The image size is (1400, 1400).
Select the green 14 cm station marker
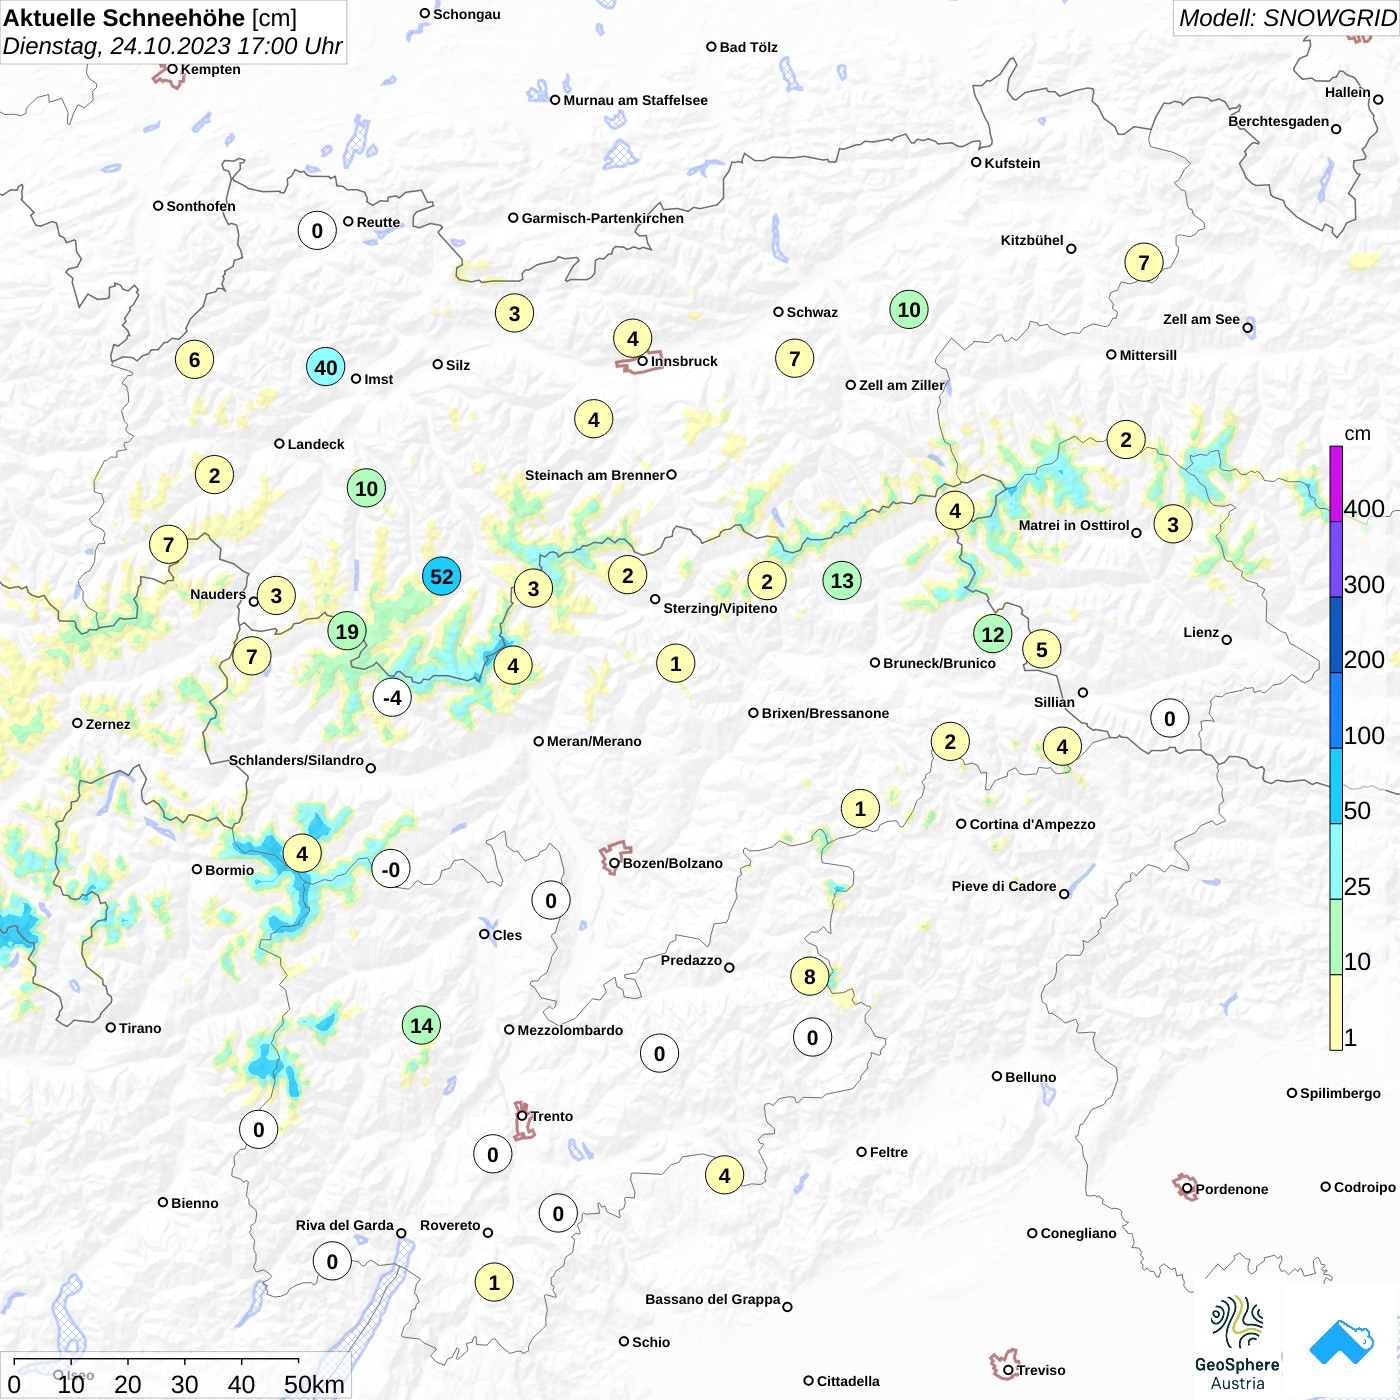(x=422, y=1025)
